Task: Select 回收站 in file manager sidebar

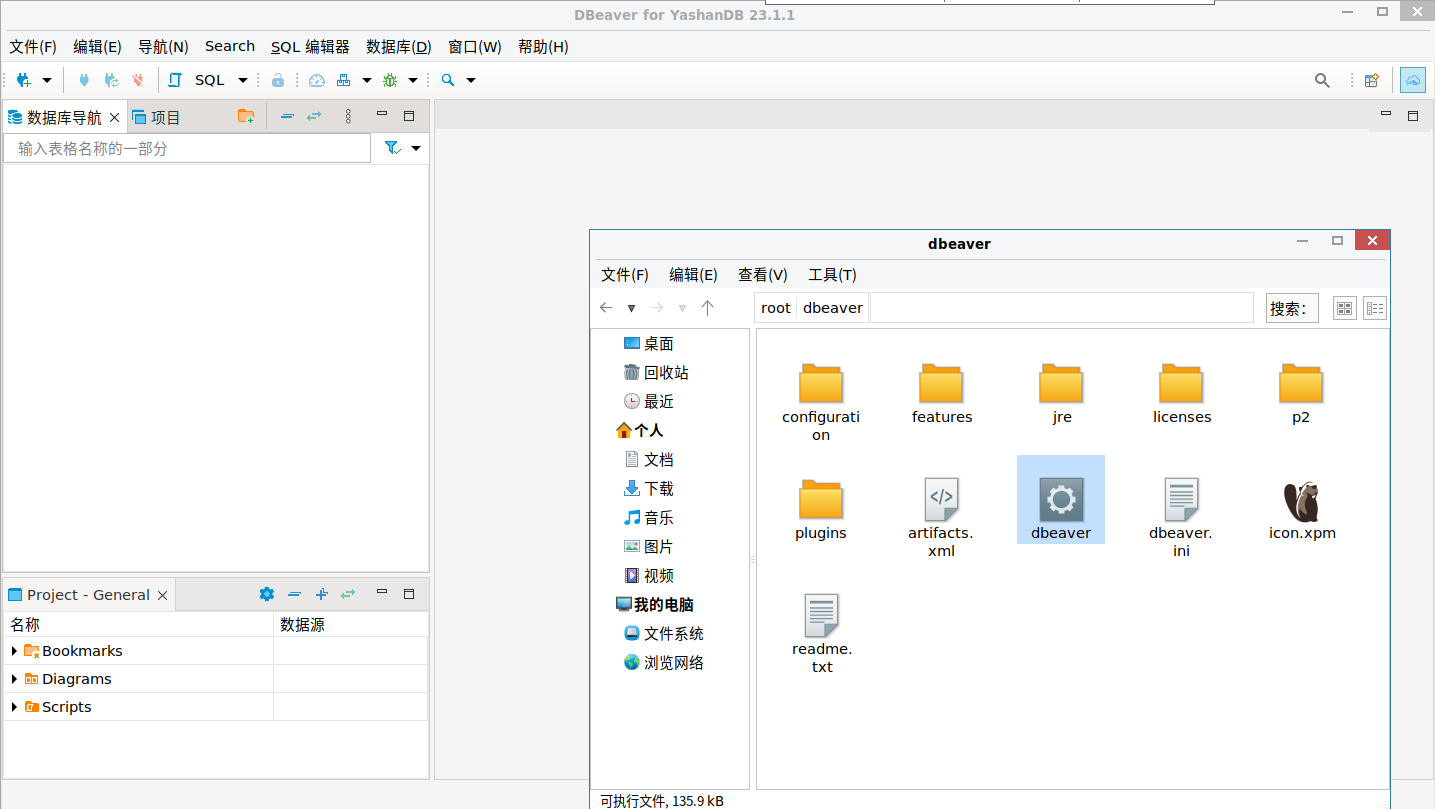Action: coord(656,373)
